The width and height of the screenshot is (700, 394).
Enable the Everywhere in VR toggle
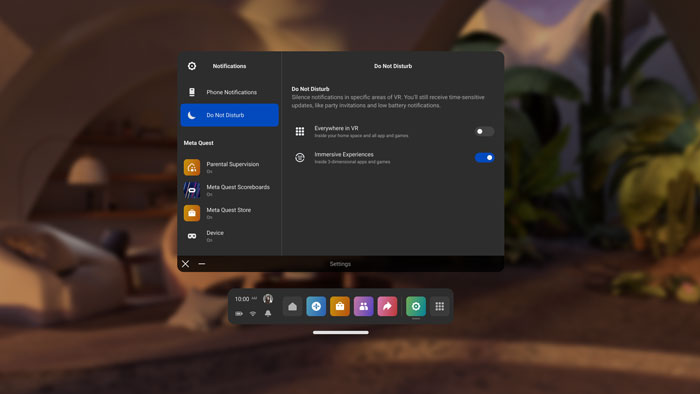click(x=484, y=131)
